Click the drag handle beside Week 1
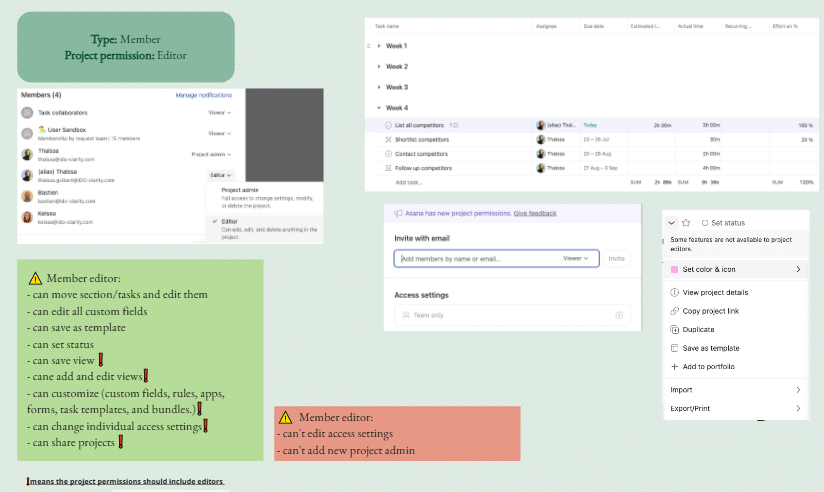This screenshot has height=492, width=824. point(368,46)
